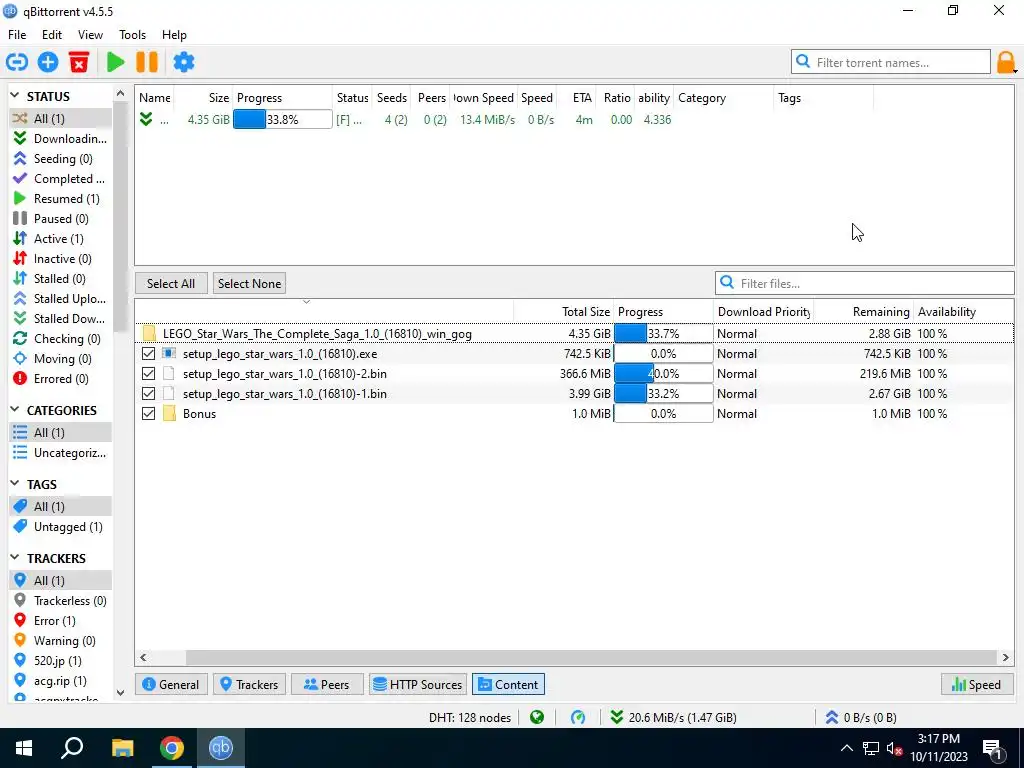The width and height of the screenshot is (1024, 768).
Task: Click the Select None button
Action: [249, 283]
